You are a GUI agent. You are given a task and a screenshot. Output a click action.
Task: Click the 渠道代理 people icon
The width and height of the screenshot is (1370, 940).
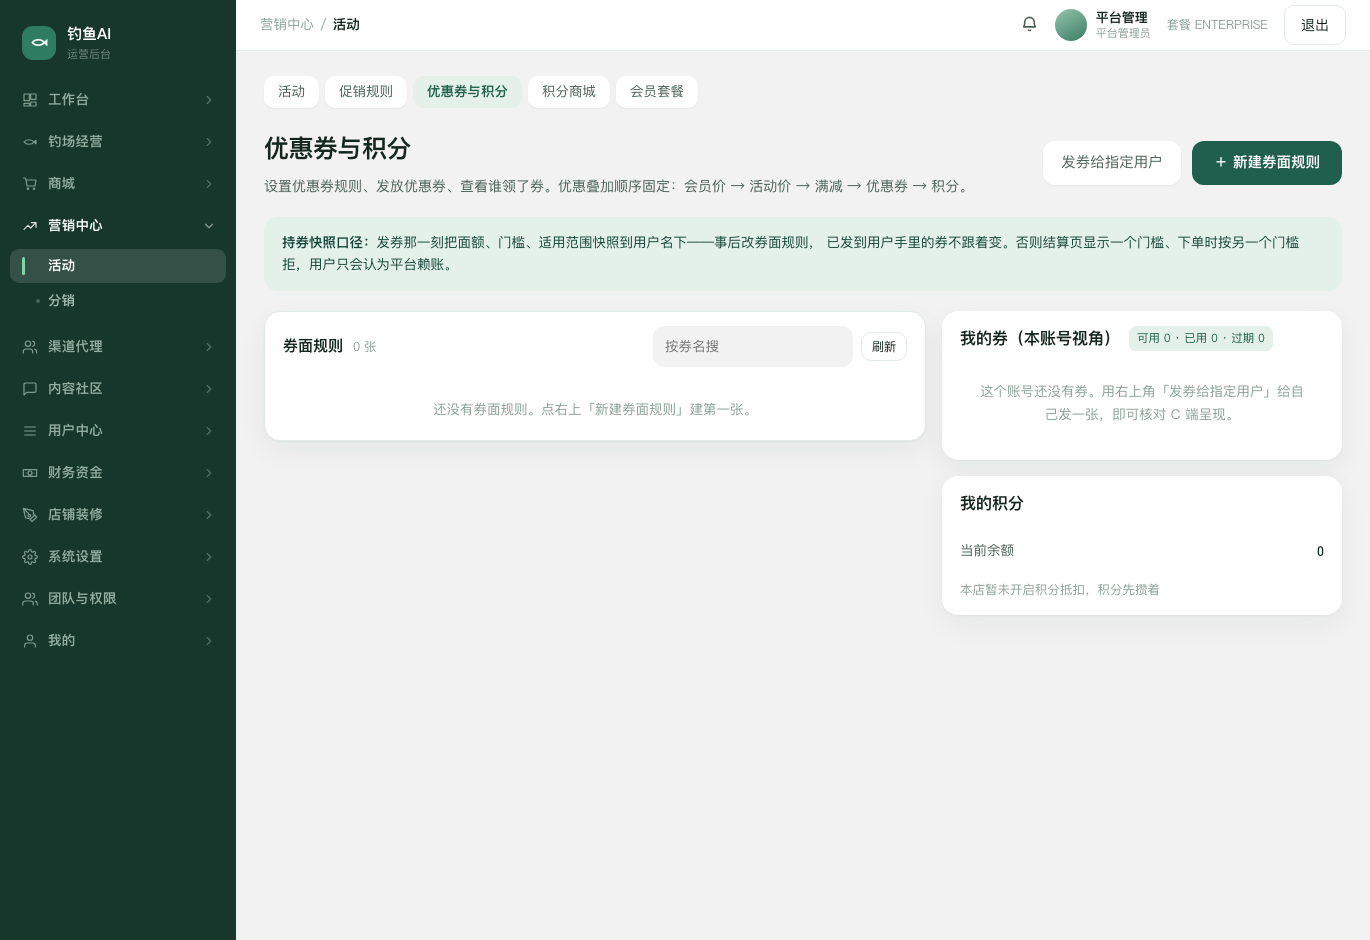[30, 347]
